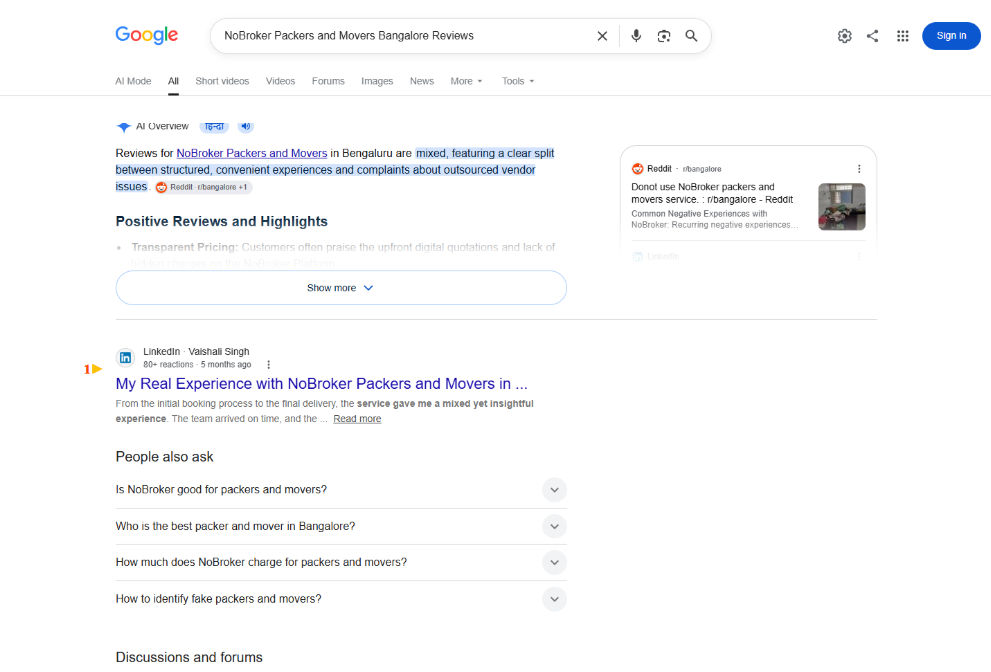Screen dimensions: 991x672
Task: Open Reddit r/bangalore +1 source chip
Action: 204,187
